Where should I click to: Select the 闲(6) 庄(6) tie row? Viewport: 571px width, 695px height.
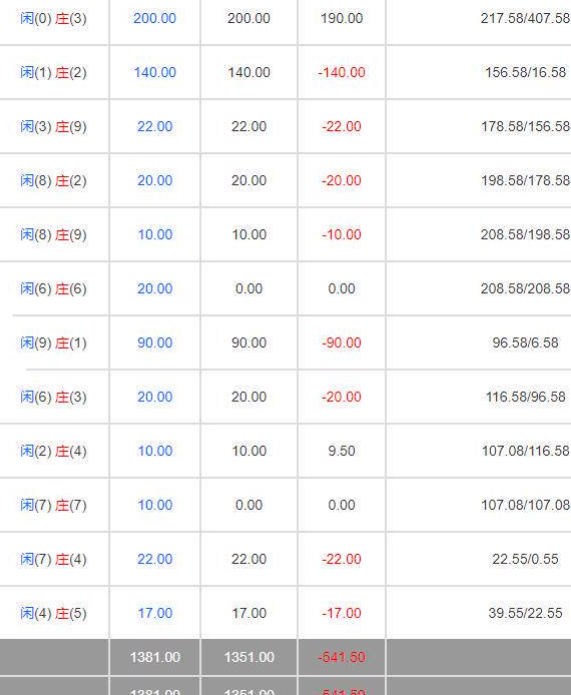click(286, 289)
